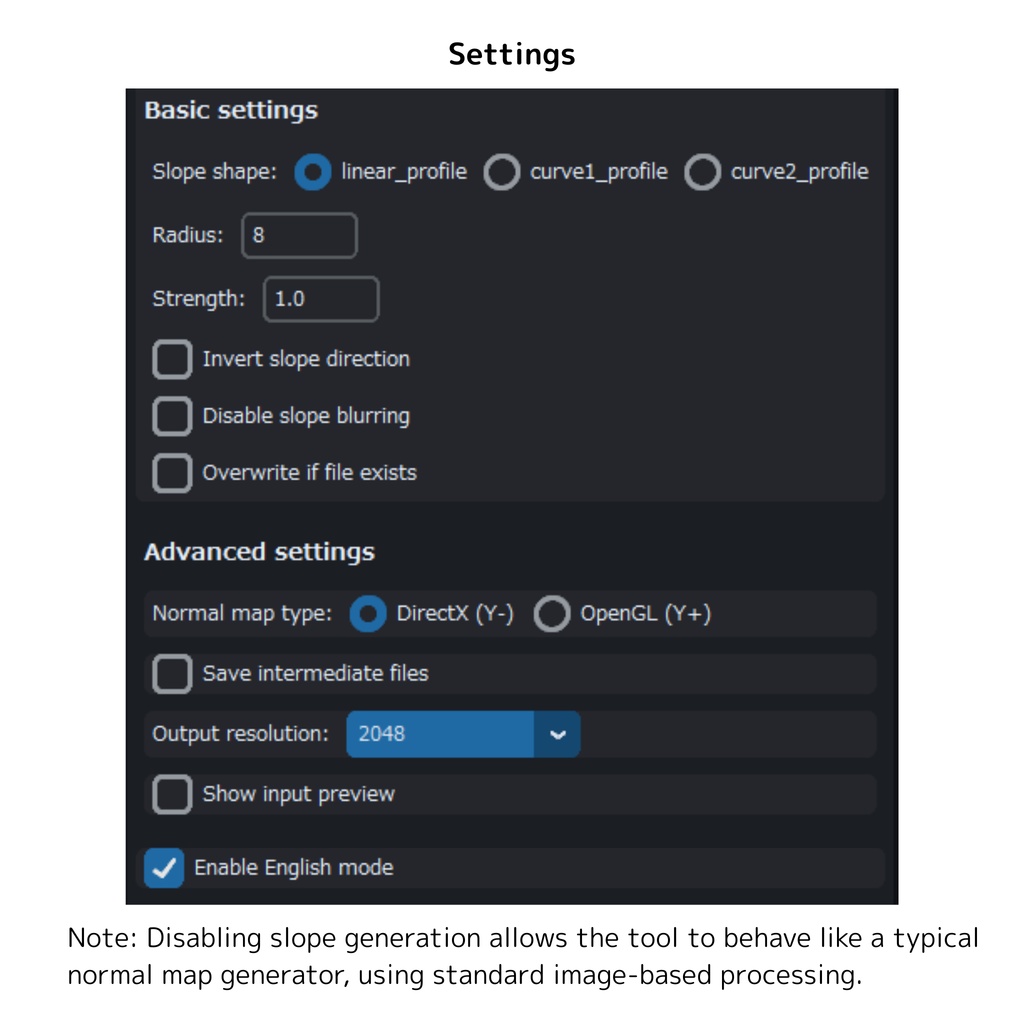Check the Disable slope blurring option

tap(171, 416)
